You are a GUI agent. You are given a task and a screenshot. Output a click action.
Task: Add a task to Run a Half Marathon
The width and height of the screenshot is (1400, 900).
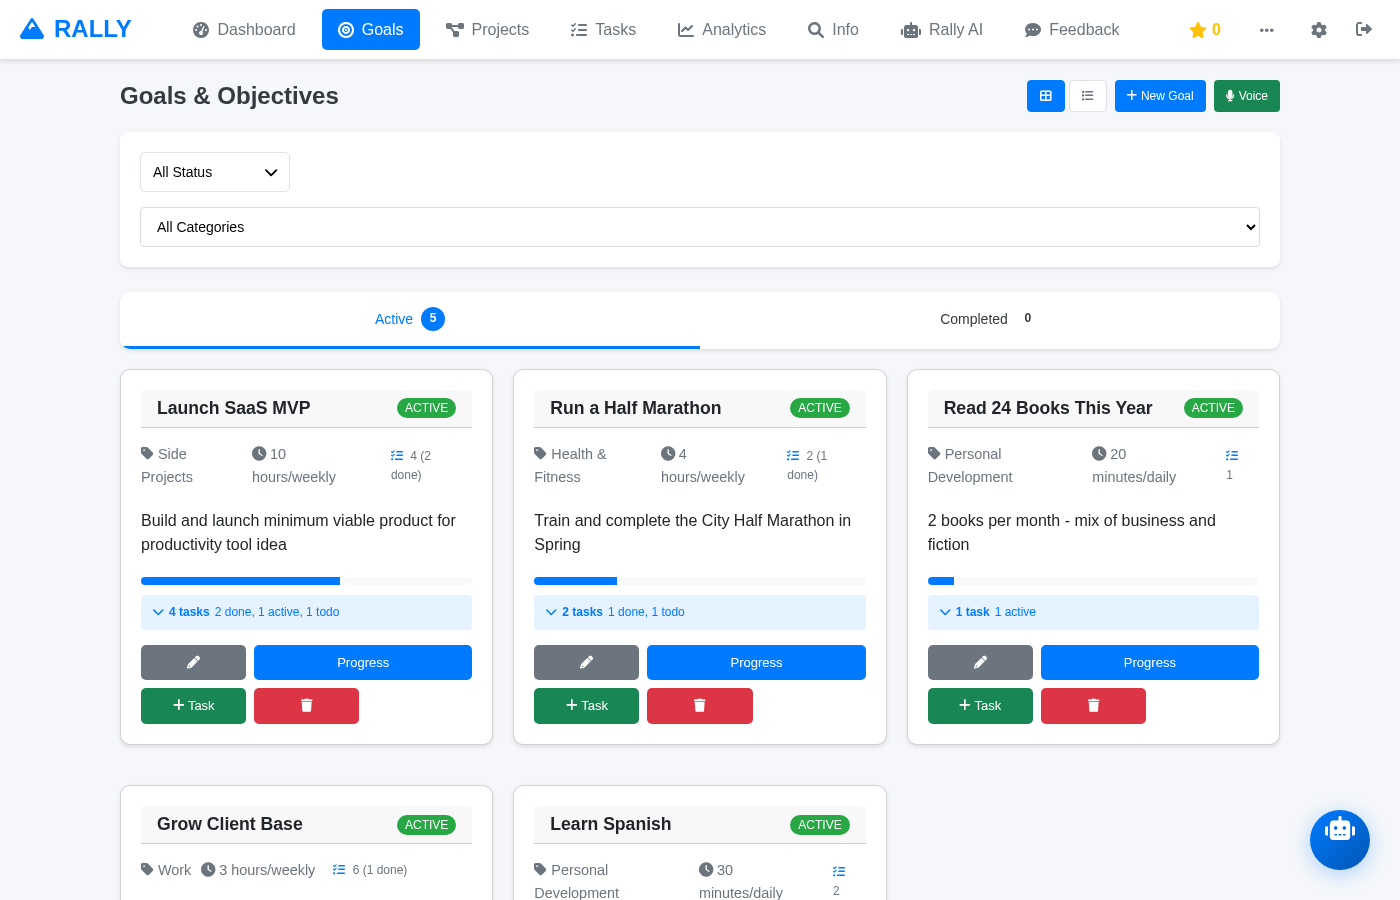pyautogui.click(x=586, y=705)
